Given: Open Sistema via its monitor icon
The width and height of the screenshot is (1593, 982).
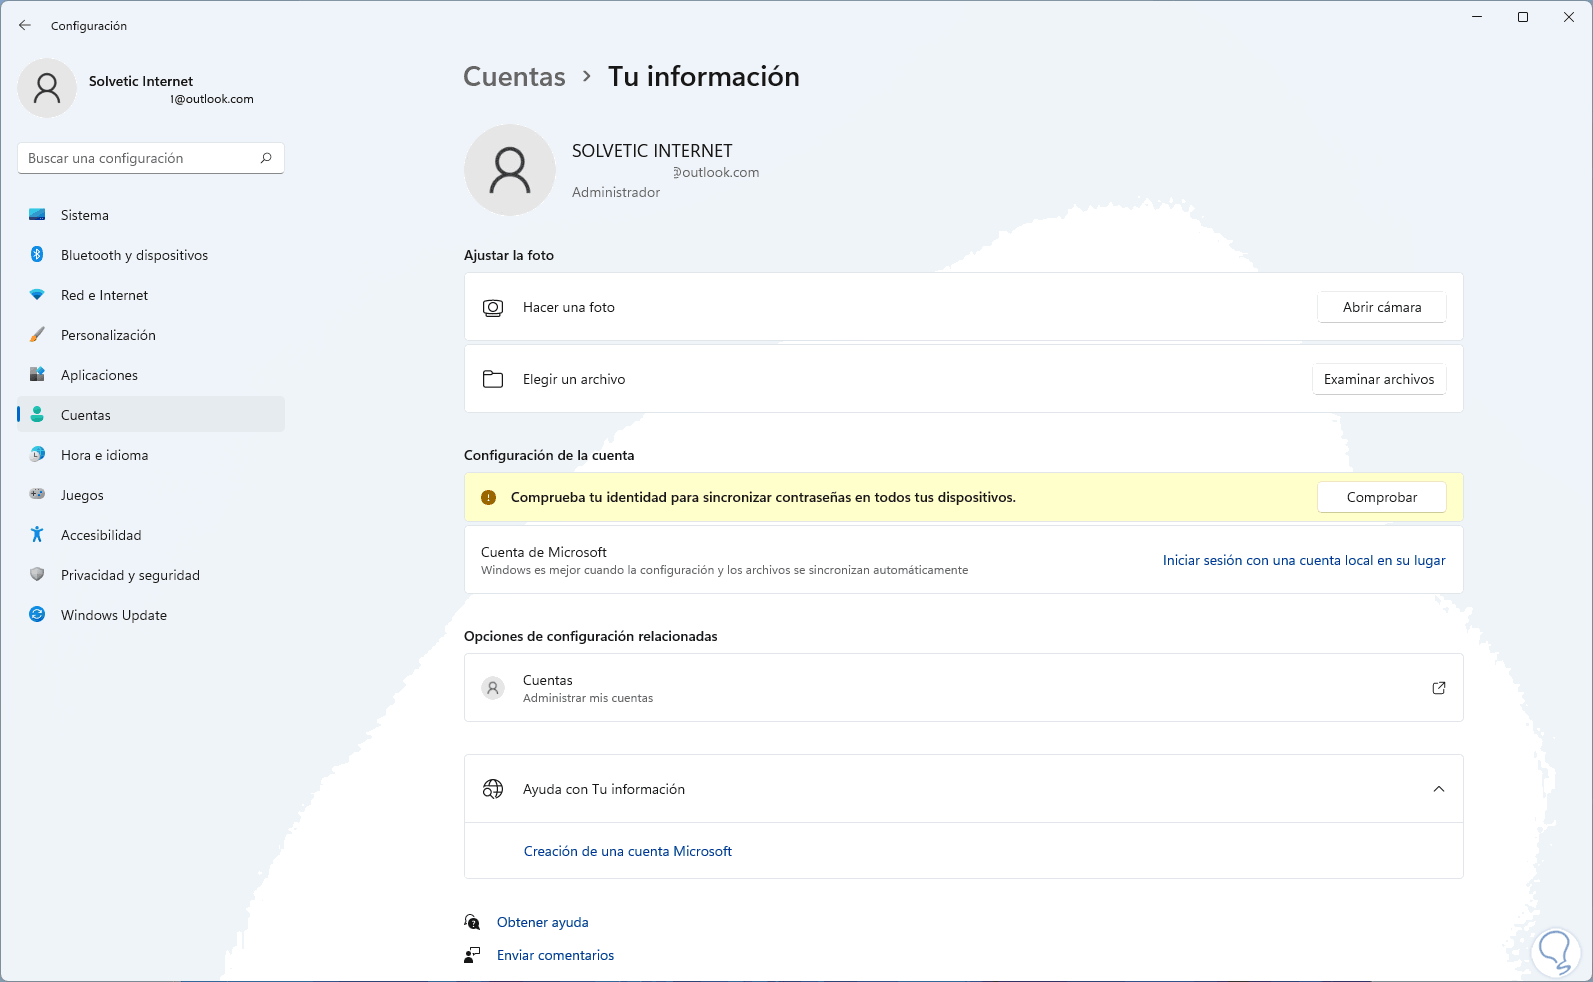Looking at the screenshot, I should point(37,215).
